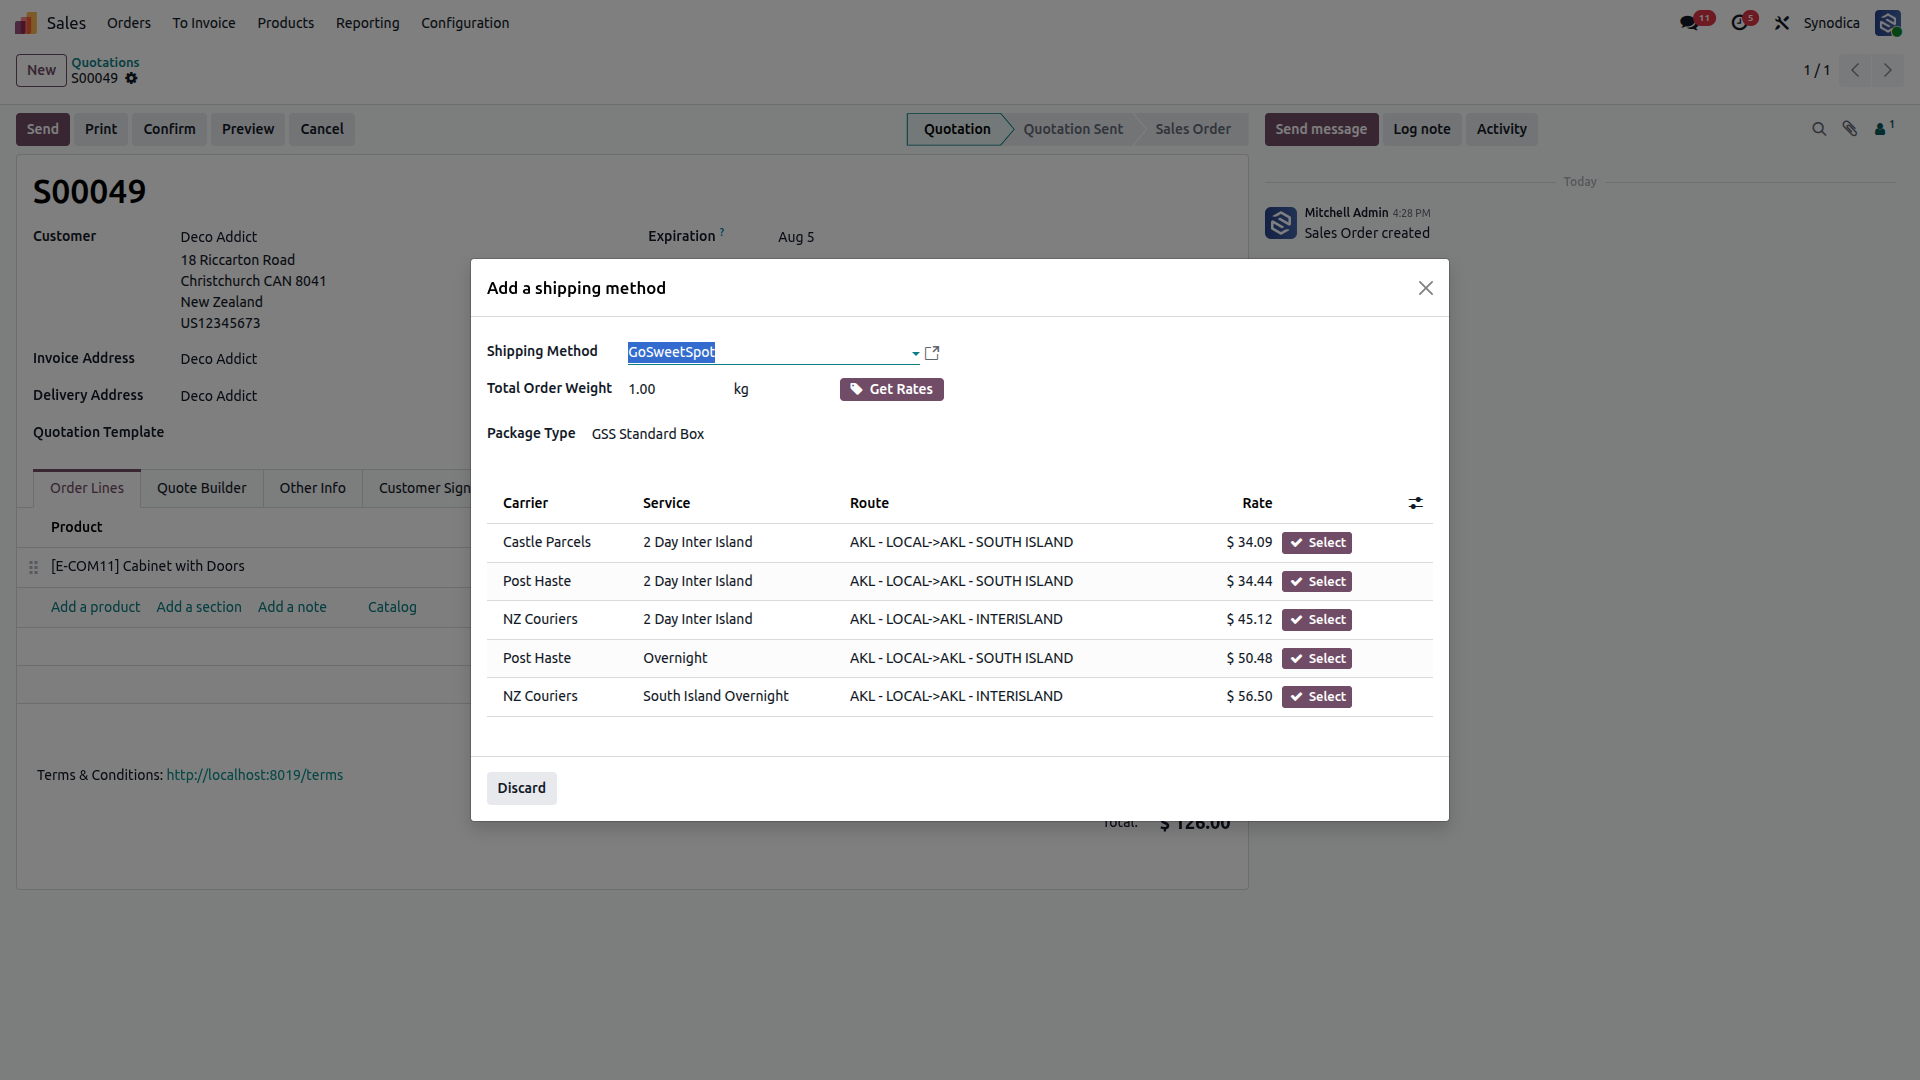Image resolution: width=1920 pixels, height=1080 pixels.
Task: Open the activities clock icon
Action: click(x=1741, y=23)
